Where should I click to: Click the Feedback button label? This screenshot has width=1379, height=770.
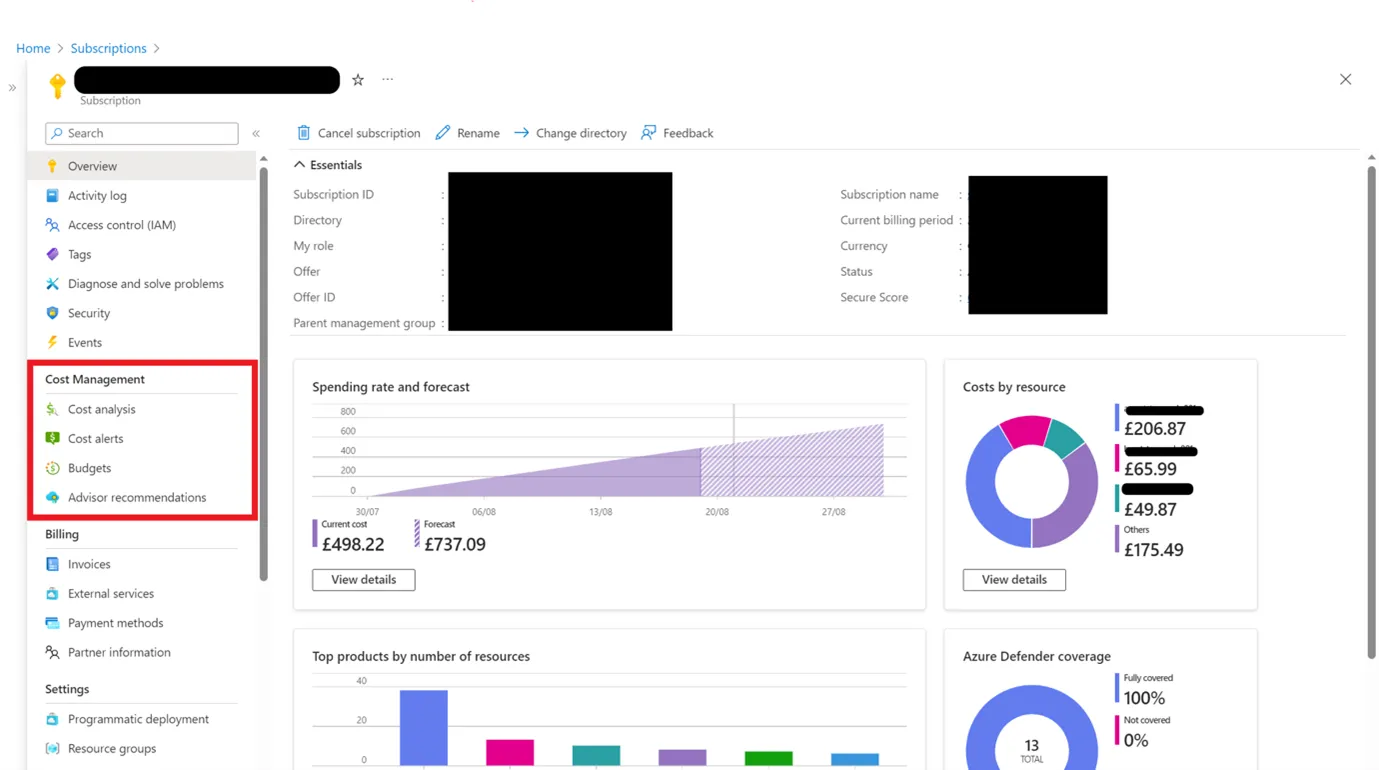pos(688,133)
